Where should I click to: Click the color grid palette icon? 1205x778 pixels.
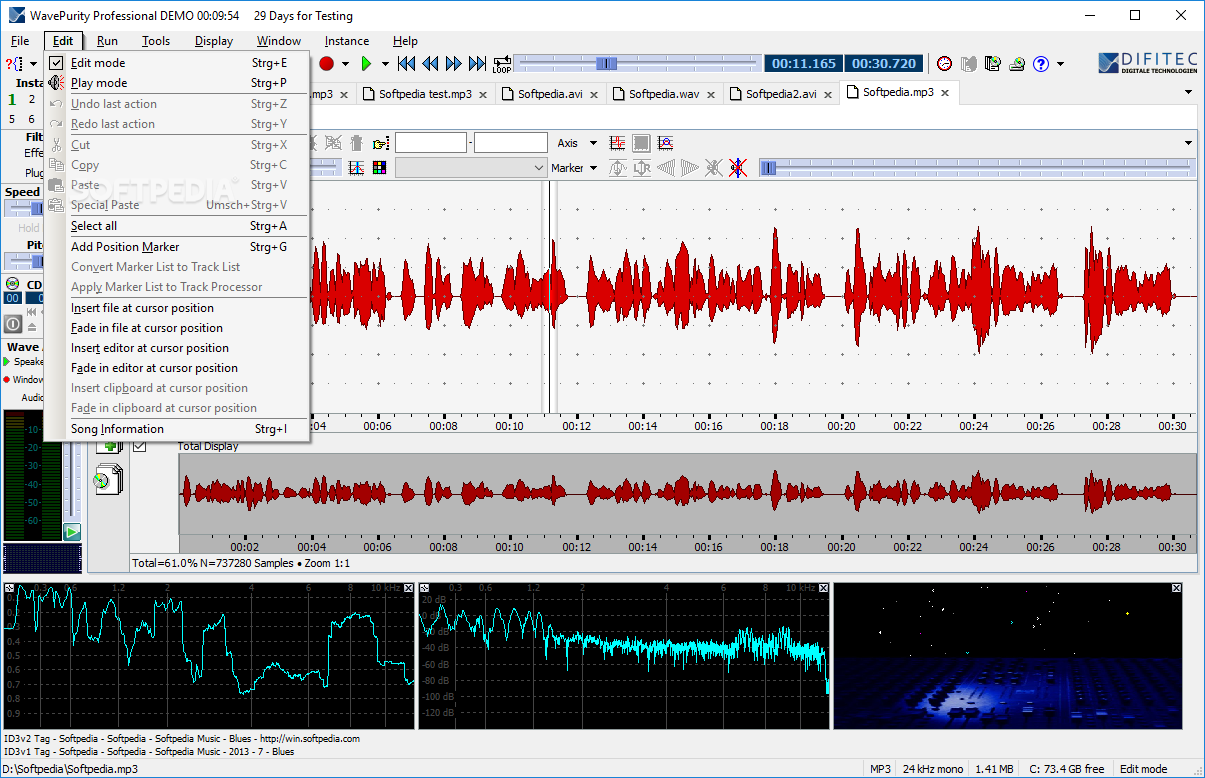point(379,168)
